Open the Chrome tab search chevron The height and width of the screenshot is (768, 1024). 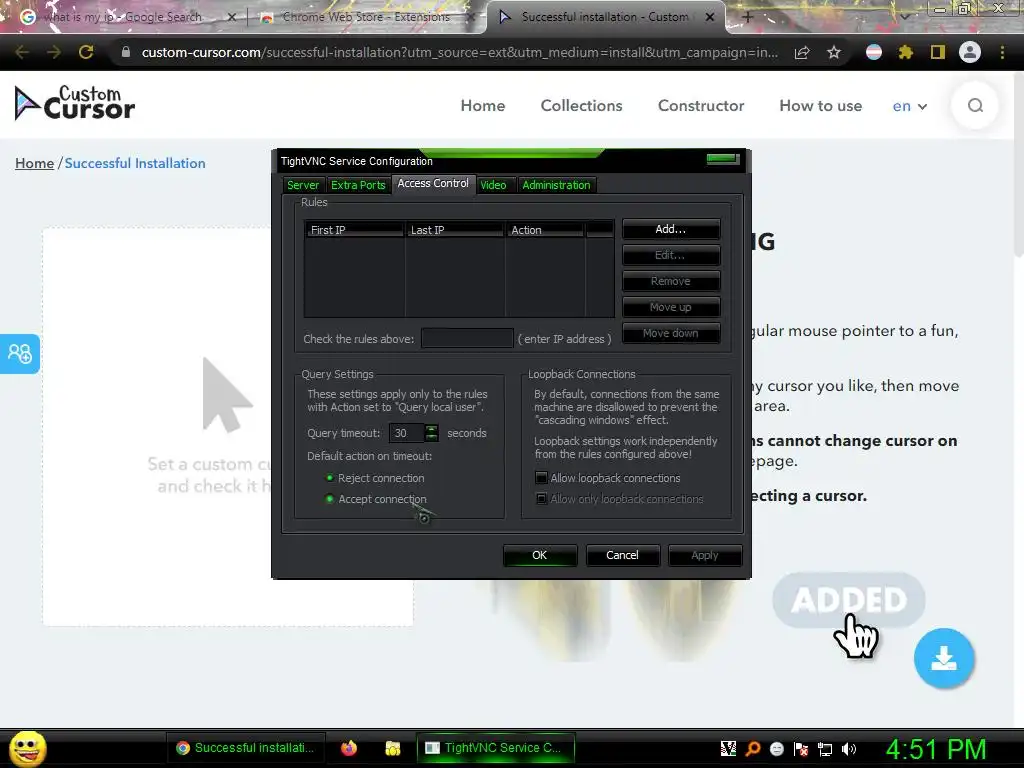click(904, 17)
